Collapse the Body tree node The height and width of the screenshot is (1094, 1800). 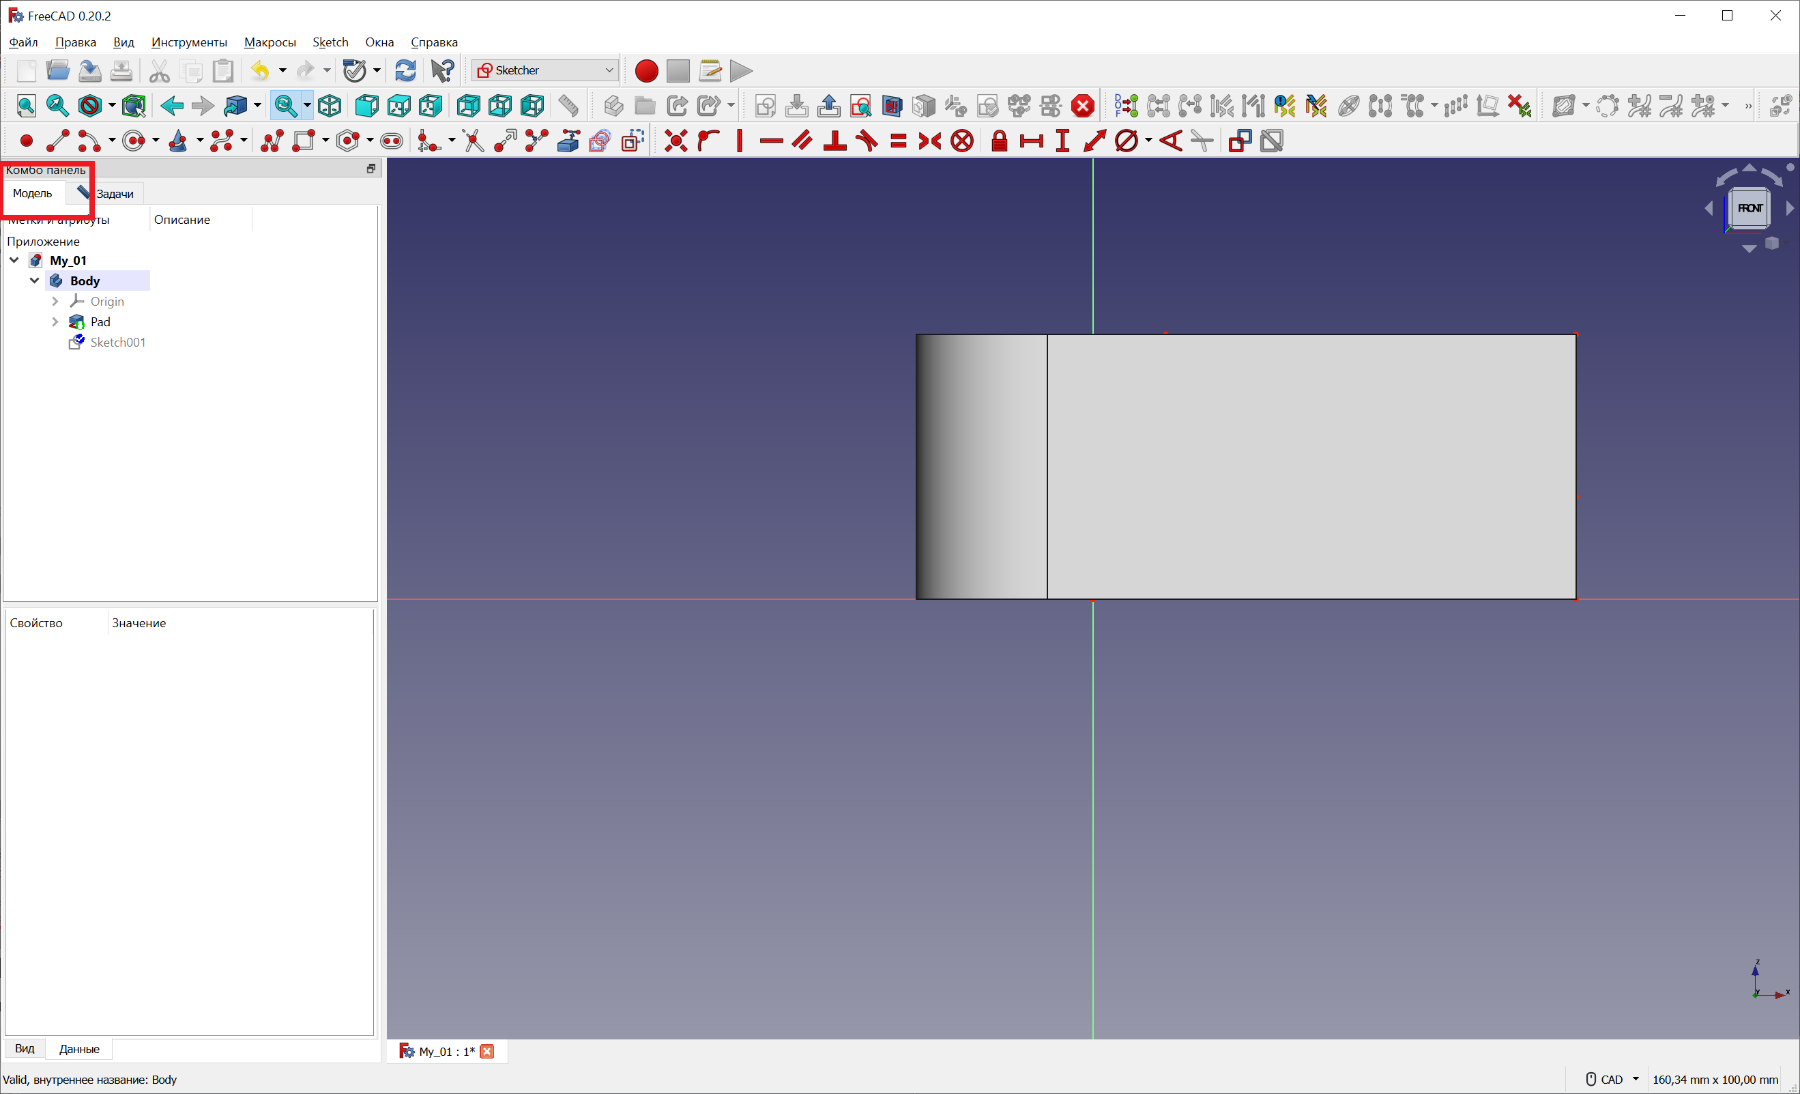[x=34, y=281]
